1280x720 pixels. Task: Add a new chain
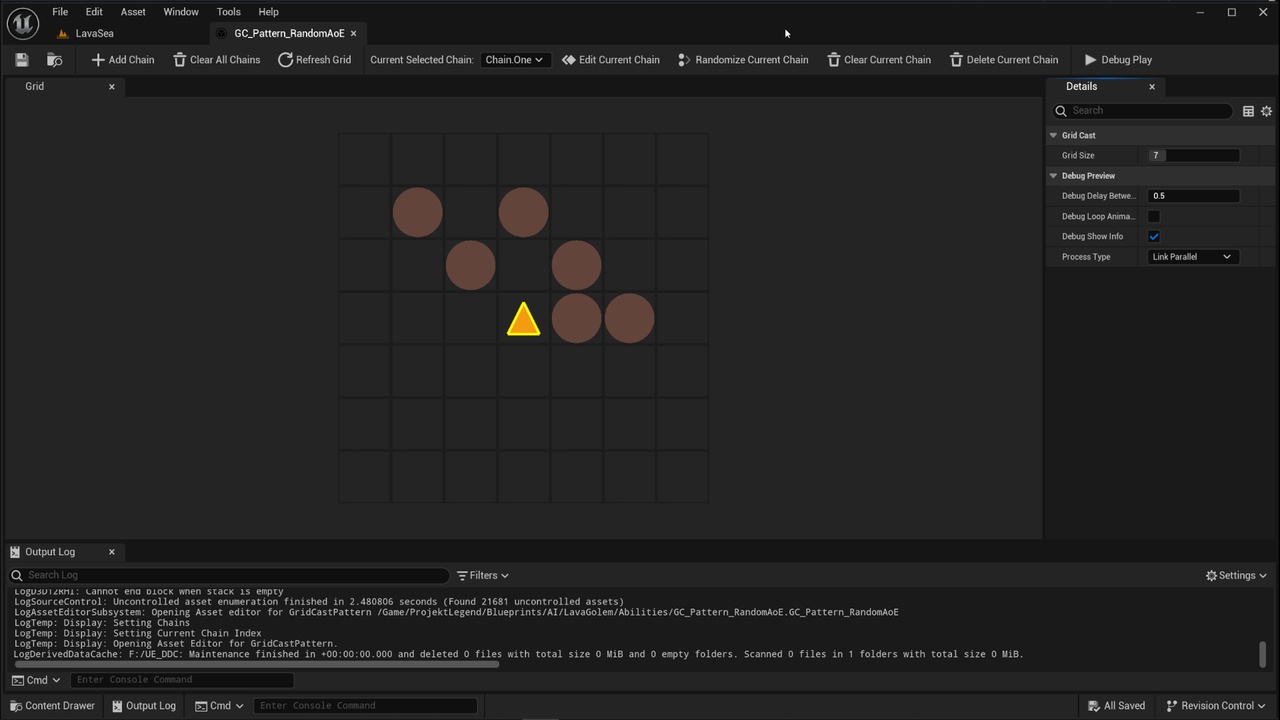[123, 60]
